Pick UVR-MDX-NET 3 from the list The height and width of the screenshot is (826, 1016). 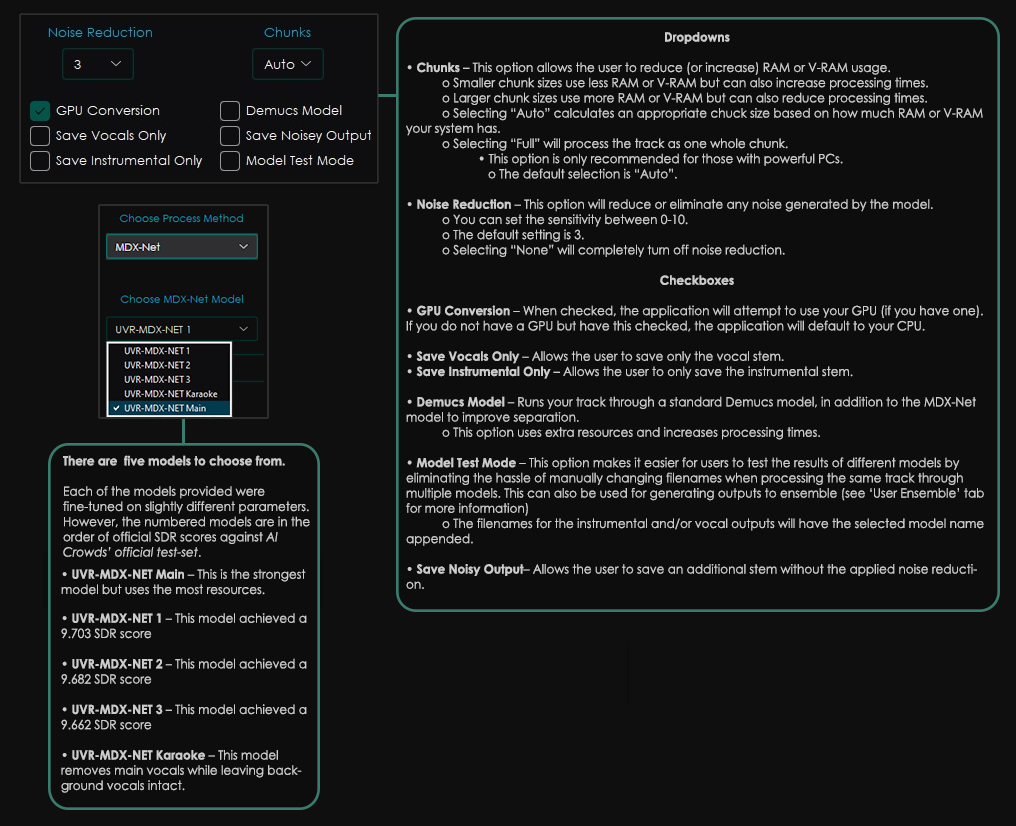coord(157,380)
